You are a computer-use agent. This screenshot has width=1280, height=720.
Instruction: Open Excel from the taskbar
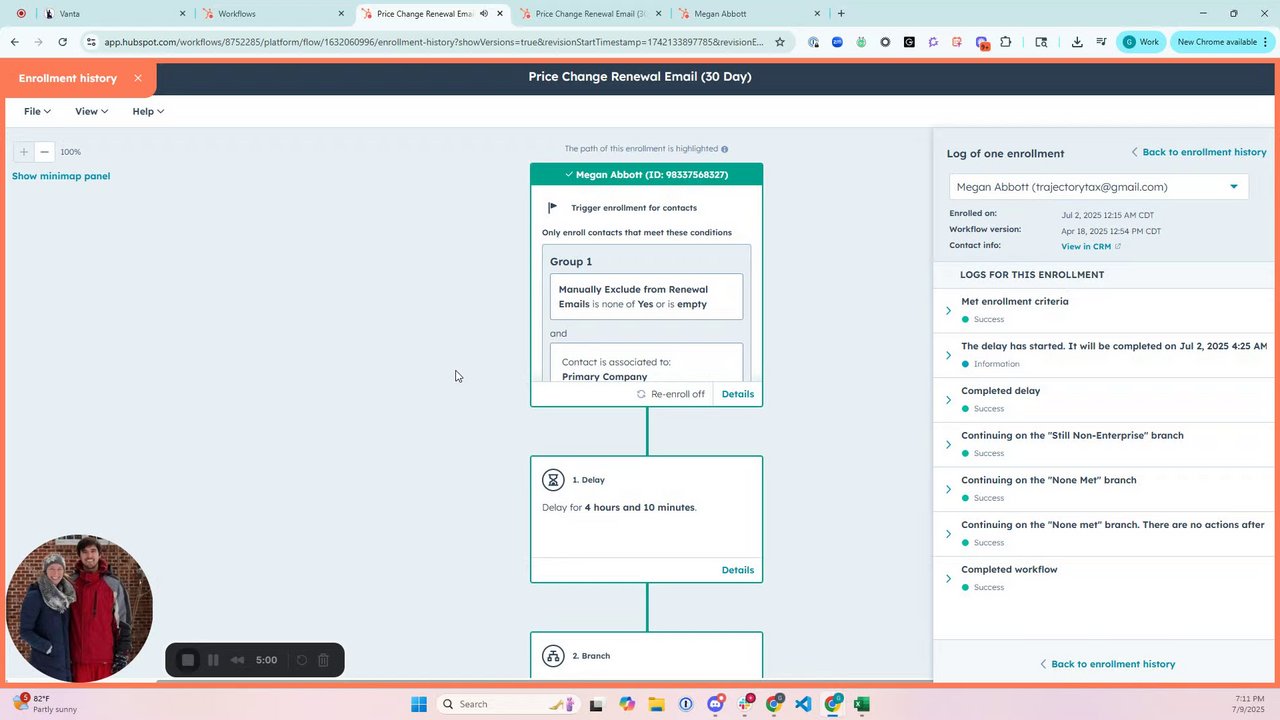click(x=862, y=704)
